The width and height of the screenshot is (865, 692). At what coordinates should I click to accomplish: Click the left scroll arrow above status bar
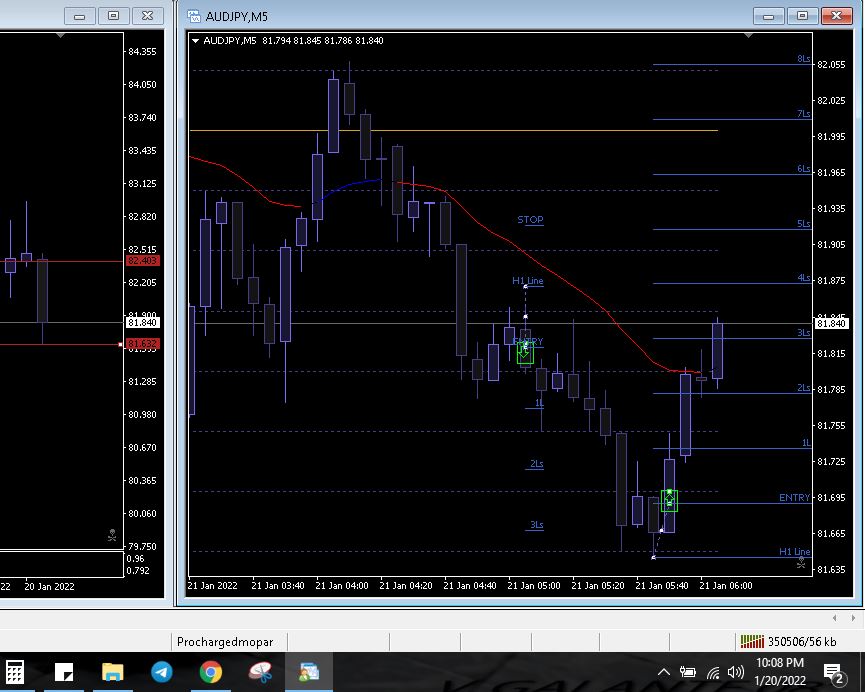click(835, 618)
